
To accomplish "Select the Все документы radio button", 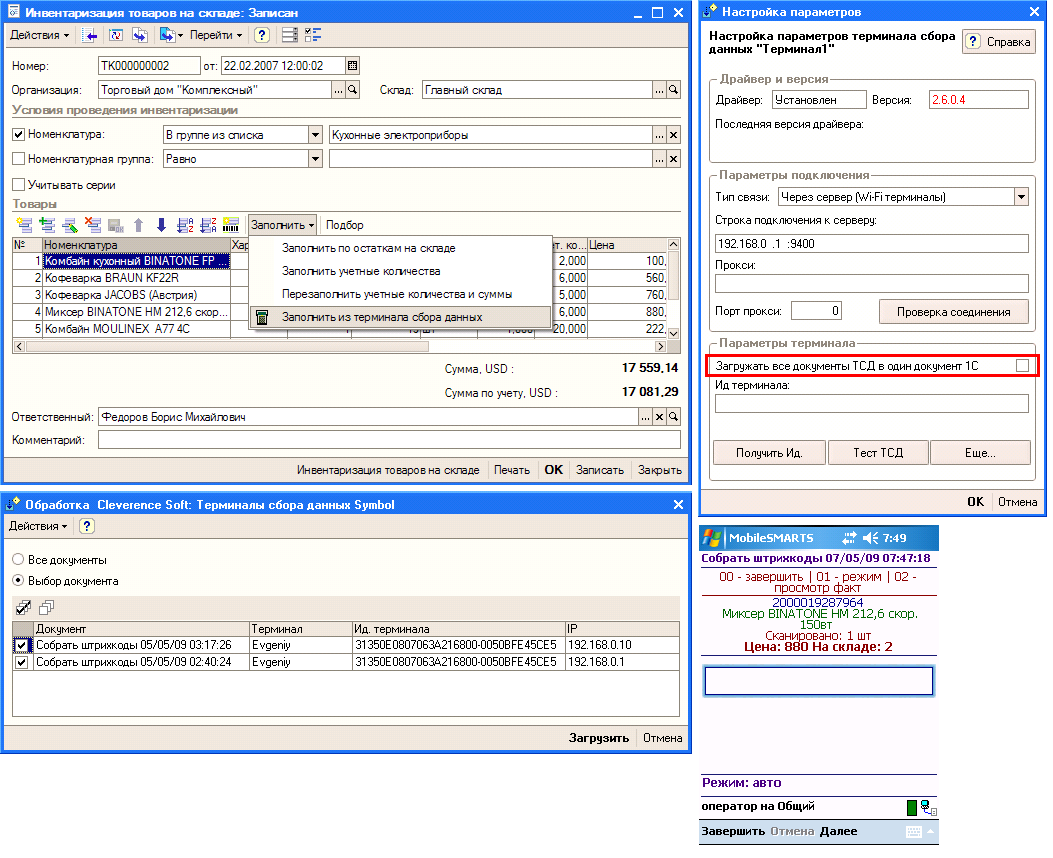I will [x=18, y=560].
